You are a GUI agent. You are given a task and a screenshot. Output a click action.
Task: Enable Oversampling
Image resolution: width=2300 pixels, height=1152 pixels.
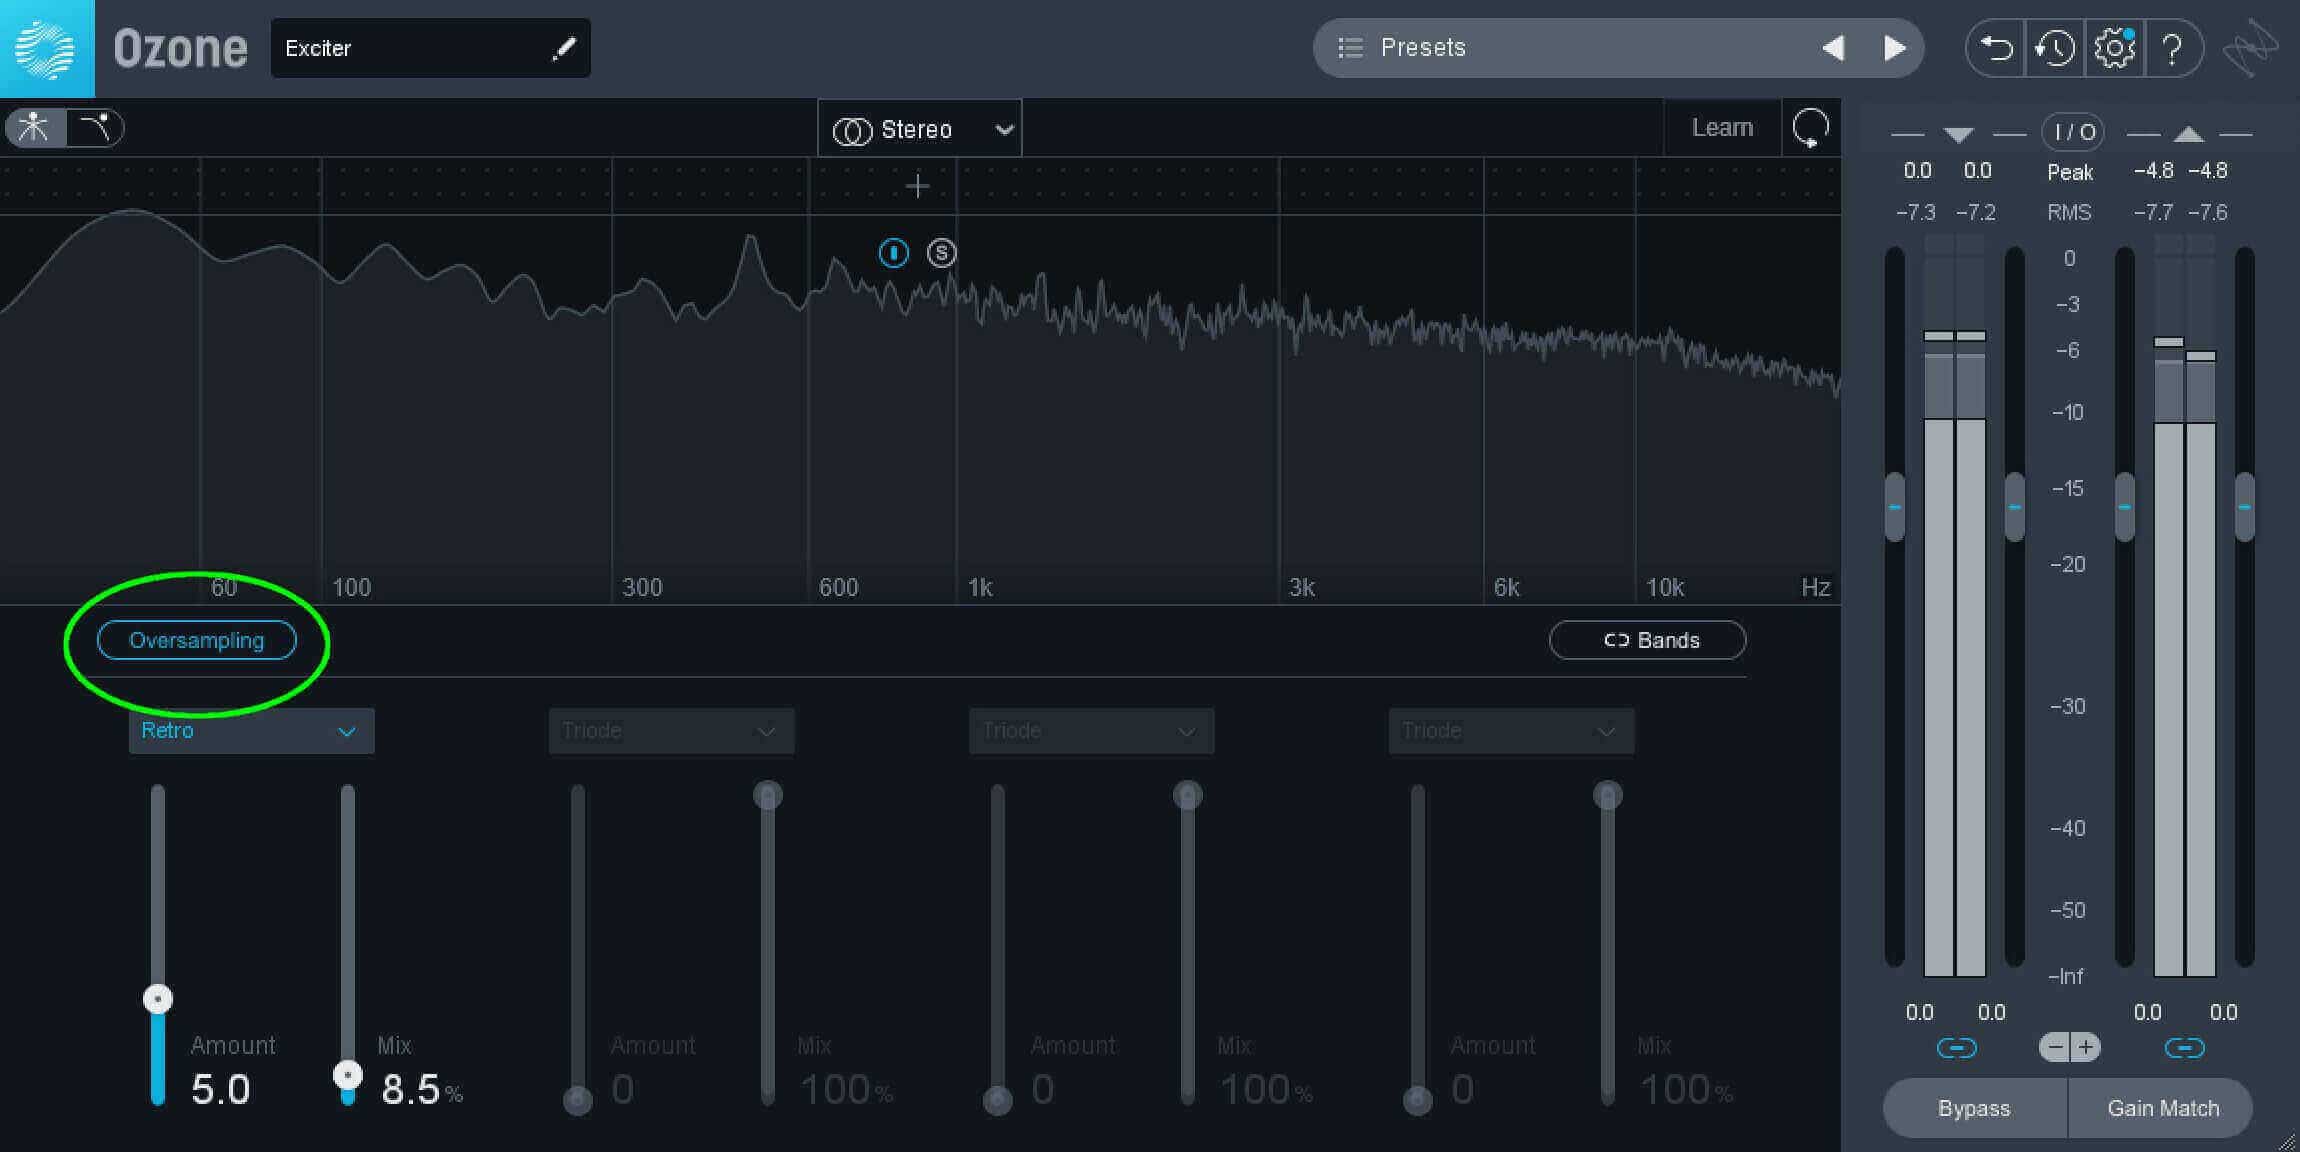coord(197,640)
